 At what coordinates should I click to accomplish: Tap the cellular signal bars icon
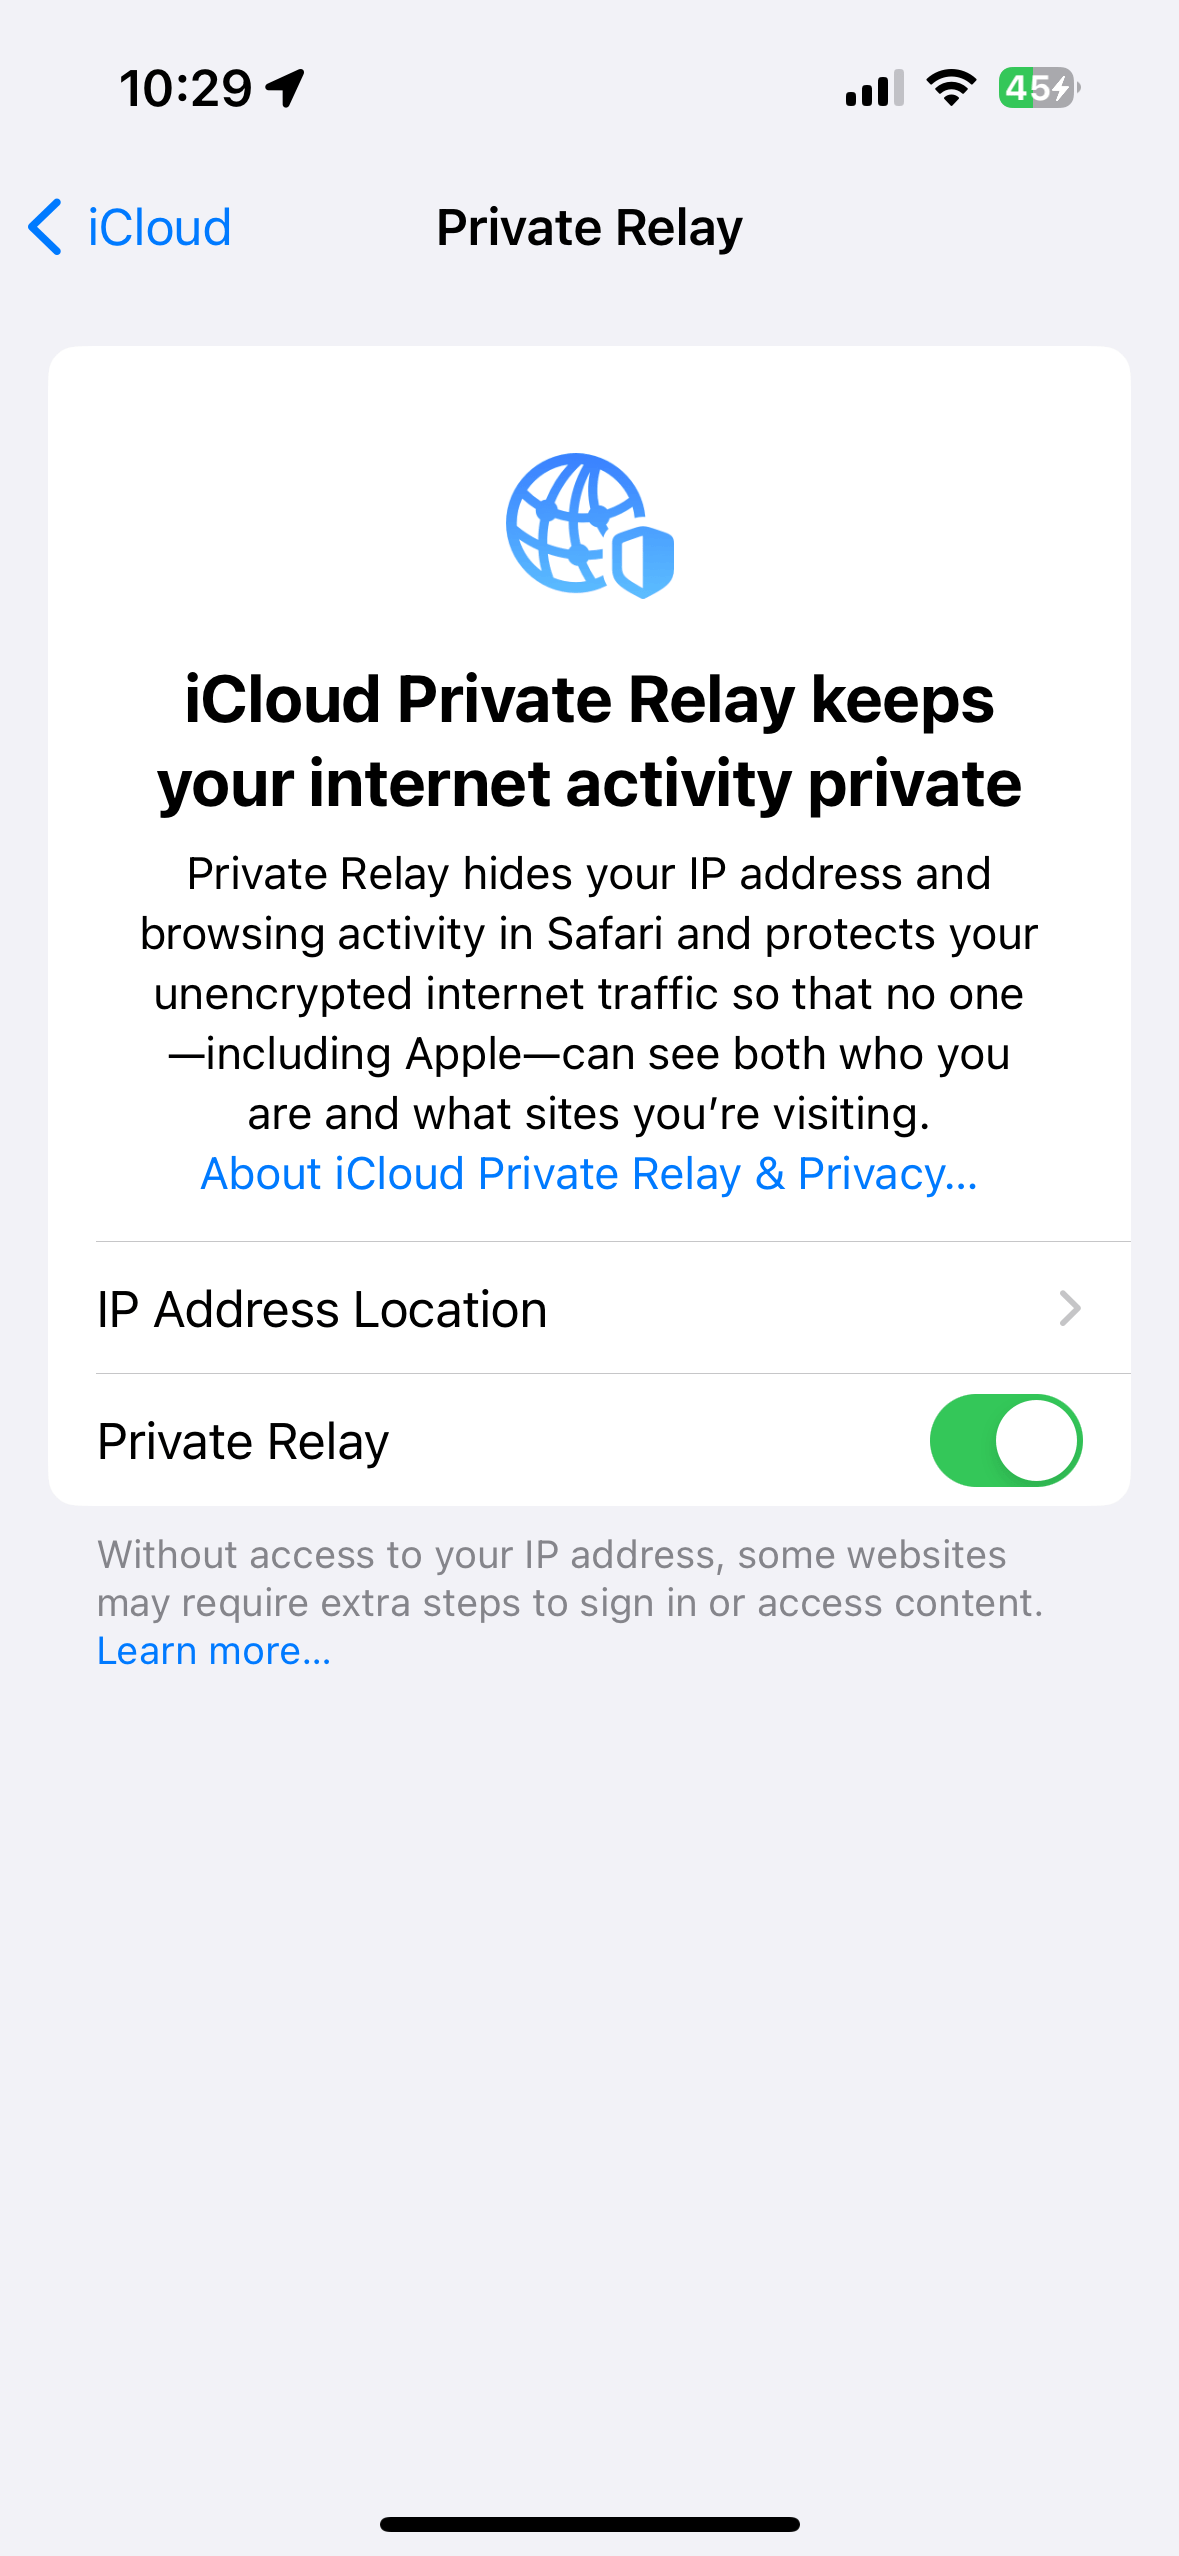874,88
